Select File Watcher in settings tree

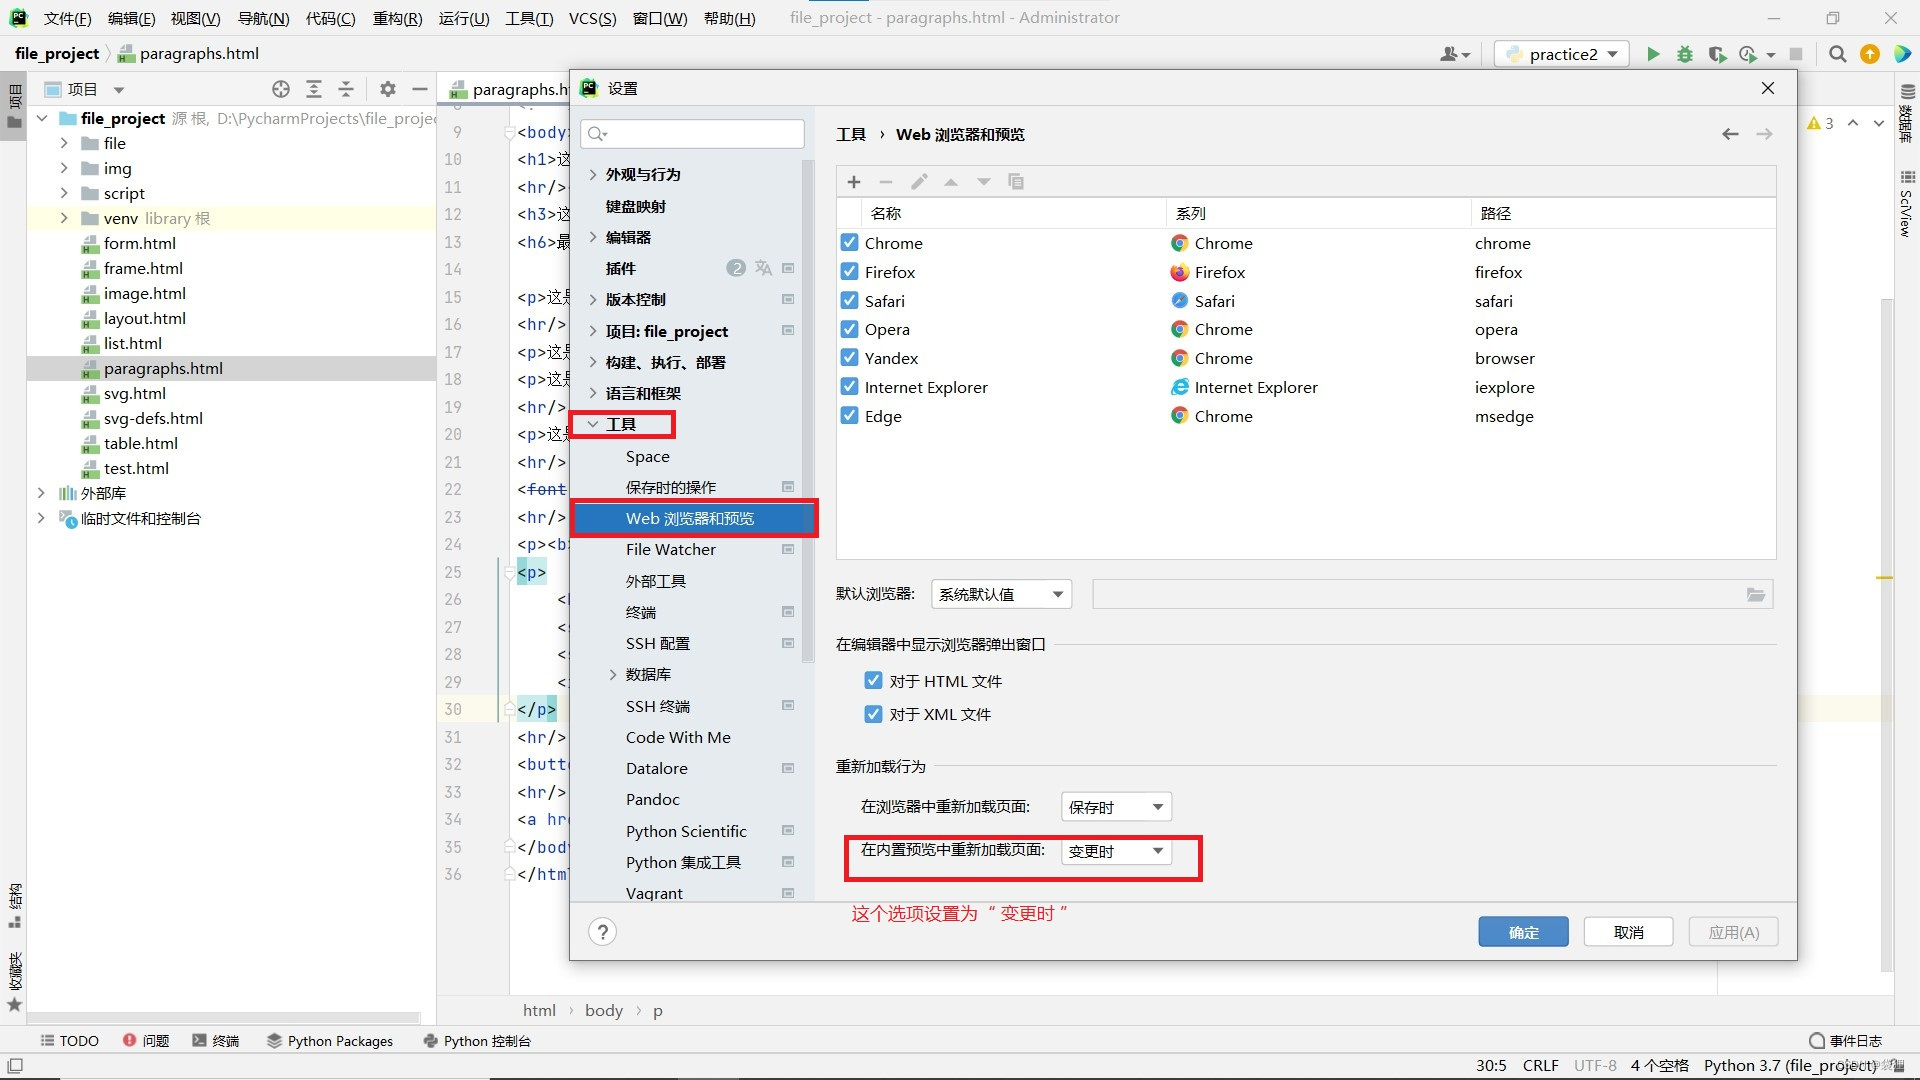pyautogui.click(x=671, y=549)
